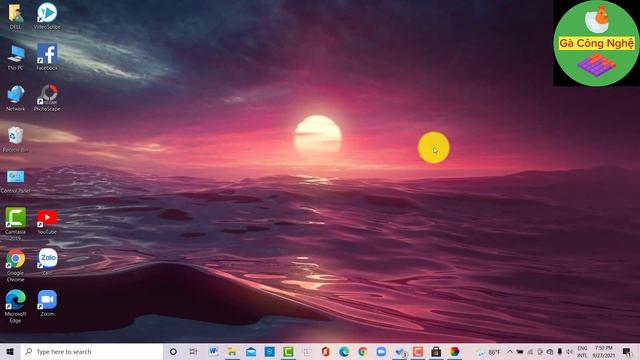Select the Recycle Bin icon
The image size is (640, 360).
tap(16, 140)
